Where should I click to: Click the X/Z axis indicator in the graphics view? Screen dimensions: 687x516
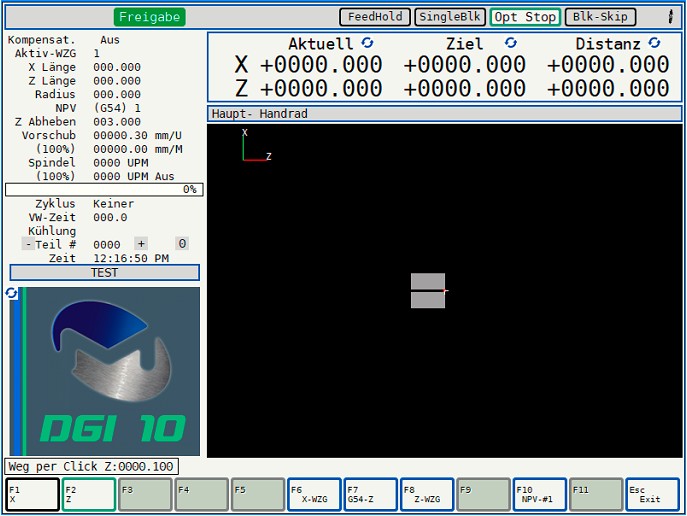257,145
